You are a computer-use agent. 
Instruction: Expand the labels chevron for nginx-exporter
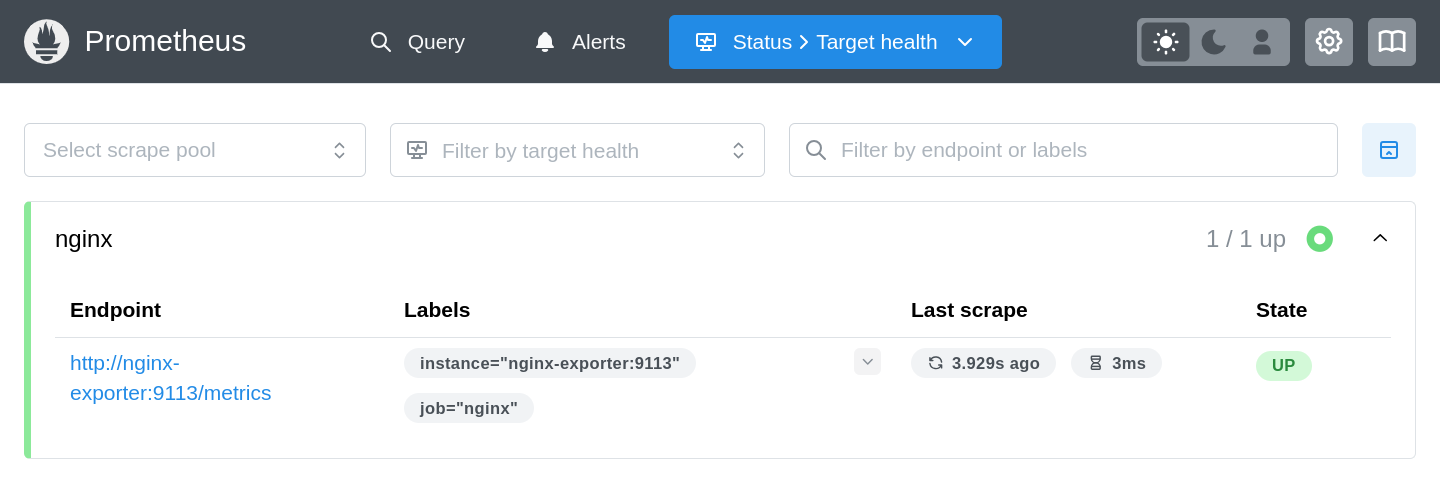(x=867, y=362)
